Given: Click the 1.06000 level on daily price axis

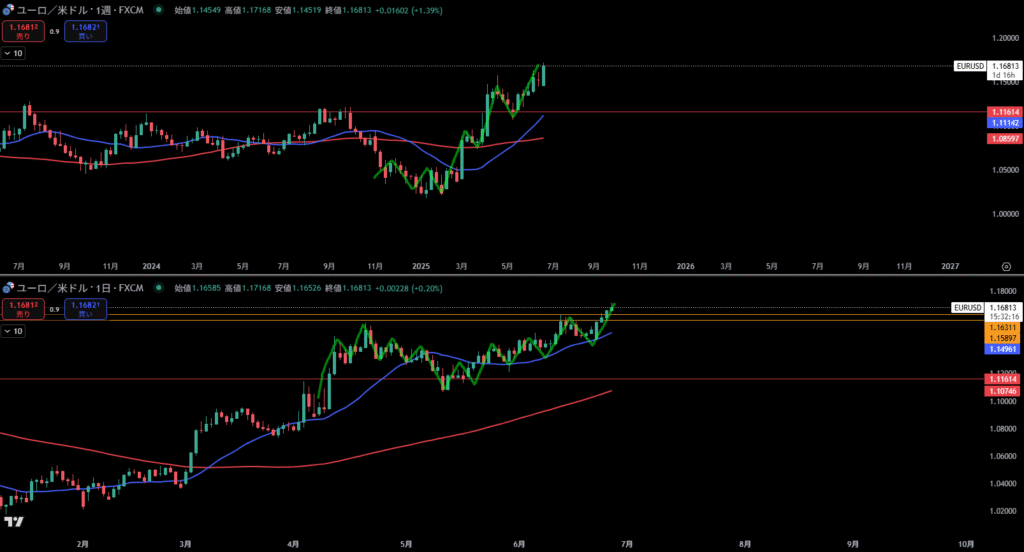Looking at the screenshot, I should coord(1002,456).
